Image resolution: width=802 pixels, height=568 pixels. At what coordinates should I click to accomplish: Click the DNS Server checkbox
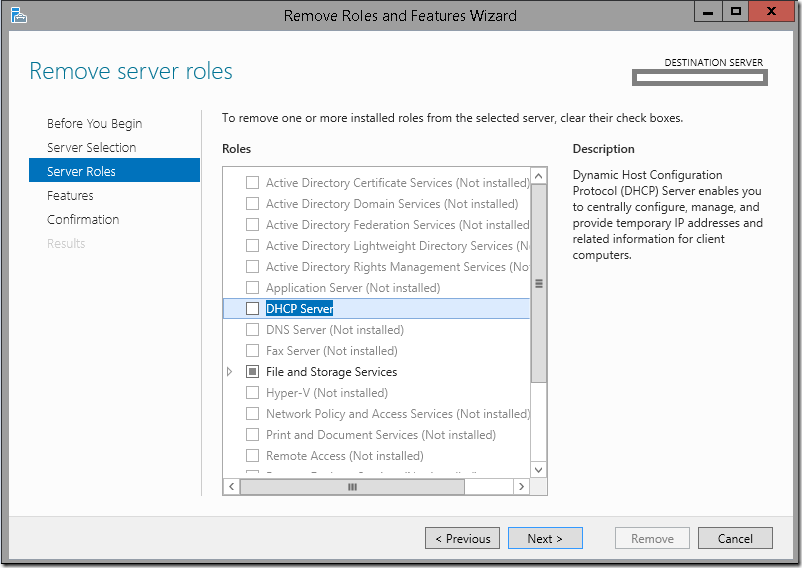coord(252,329)
